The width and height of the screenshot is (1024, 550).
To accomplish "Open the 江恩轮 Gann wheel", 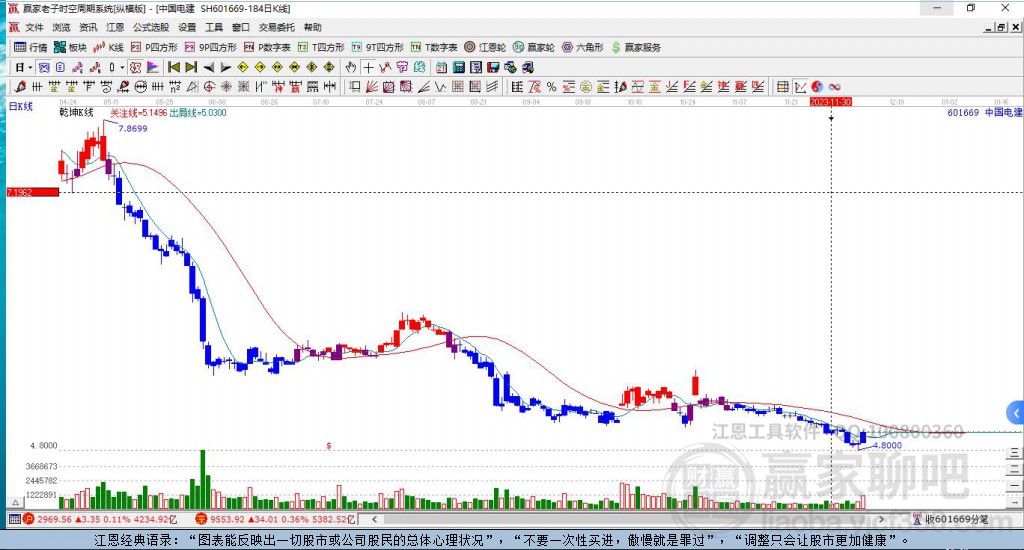I will pyautogui.click(x=485, y=47).
